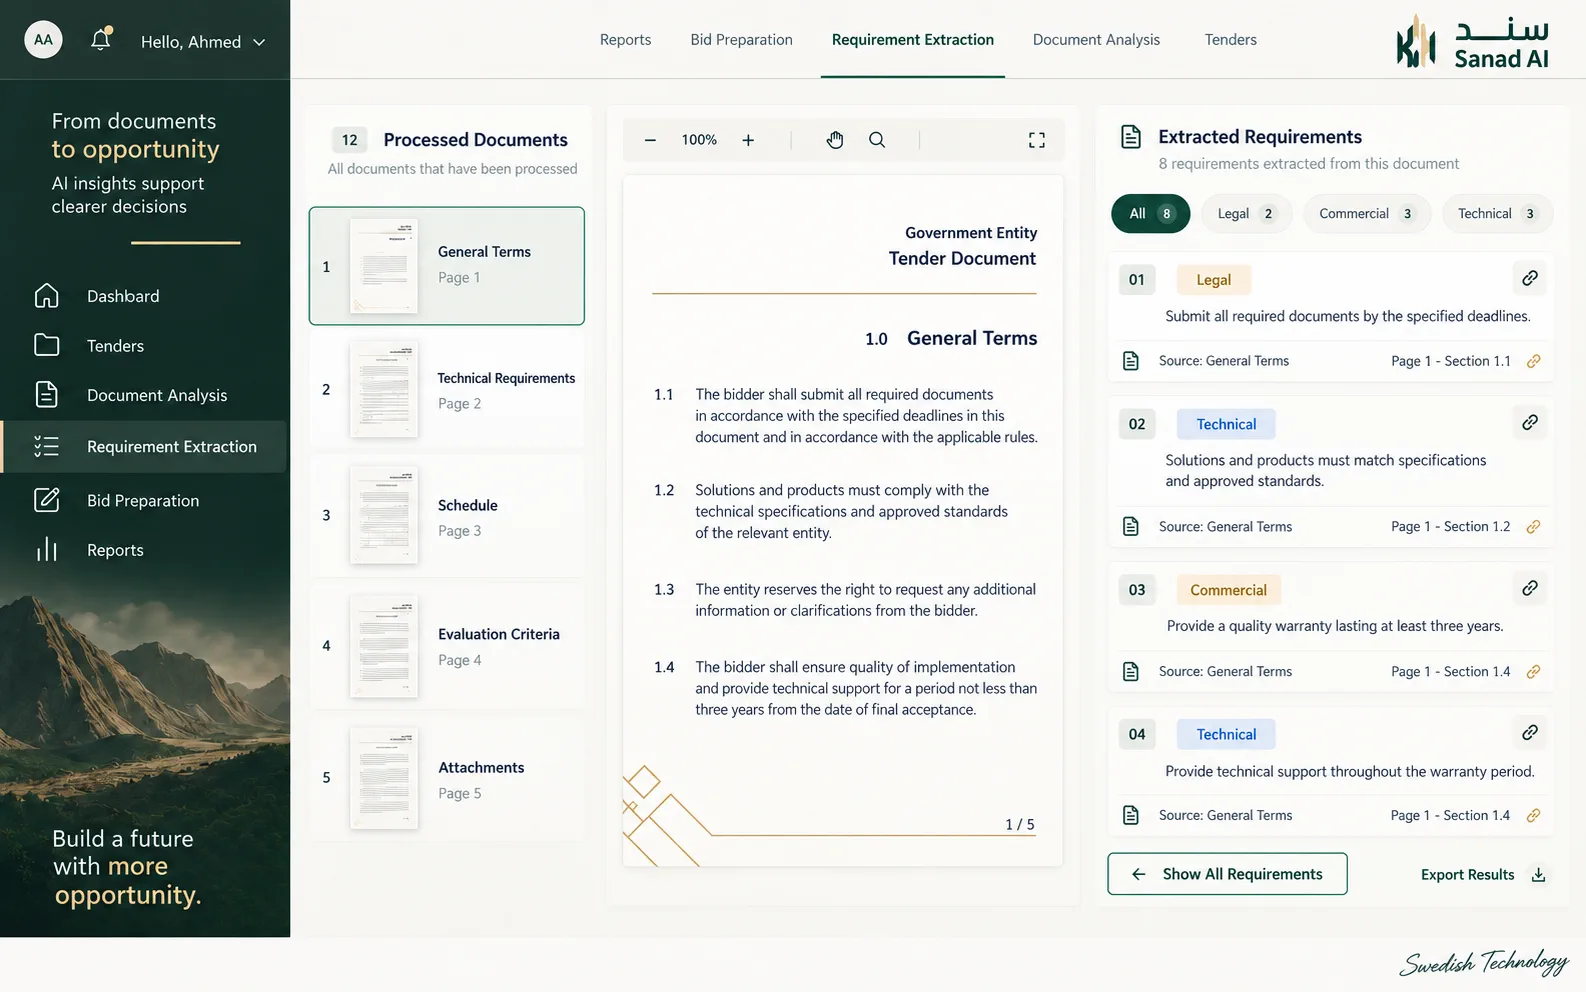Zoom out the document viewer
This screenshot has width=1586, height=992.
click(650, 140)
